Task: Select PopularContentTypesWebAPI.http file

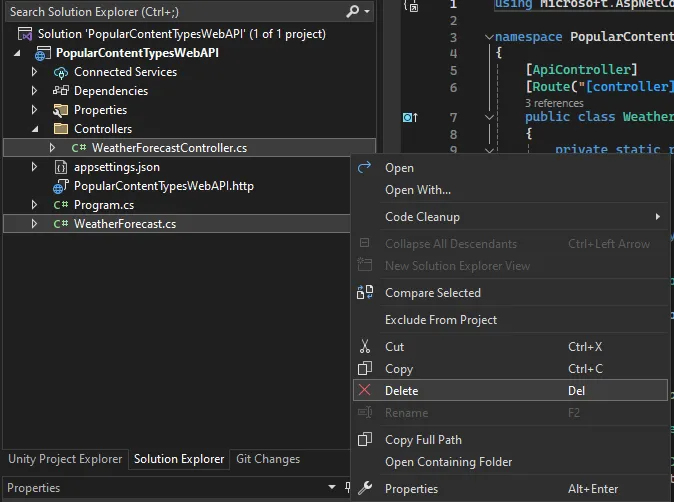Action: [x=163, y=186]
